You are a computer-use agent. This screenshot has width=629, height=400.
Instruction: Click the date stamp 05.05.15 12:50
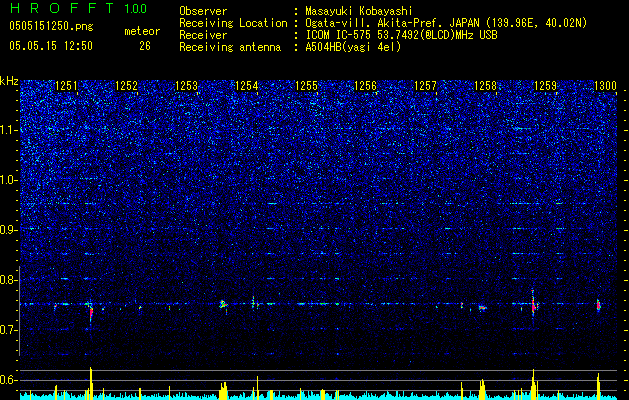click(x=51, y=46)
